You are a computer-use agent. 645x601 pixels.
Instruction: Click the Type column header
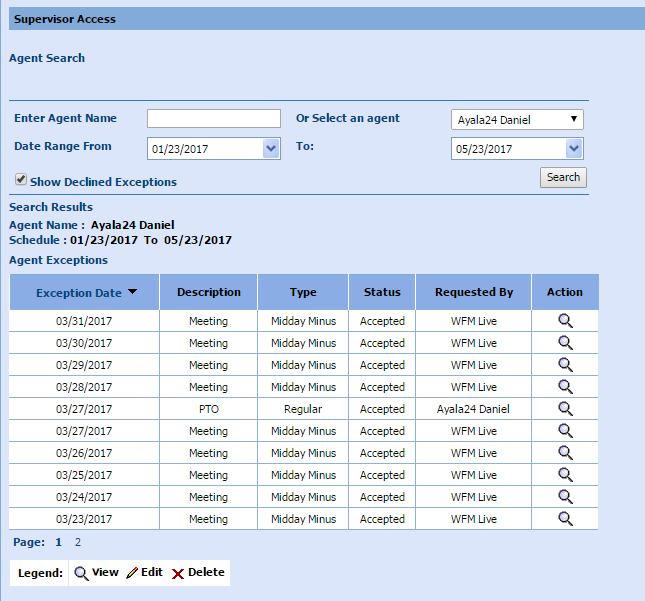click(303, 292)
